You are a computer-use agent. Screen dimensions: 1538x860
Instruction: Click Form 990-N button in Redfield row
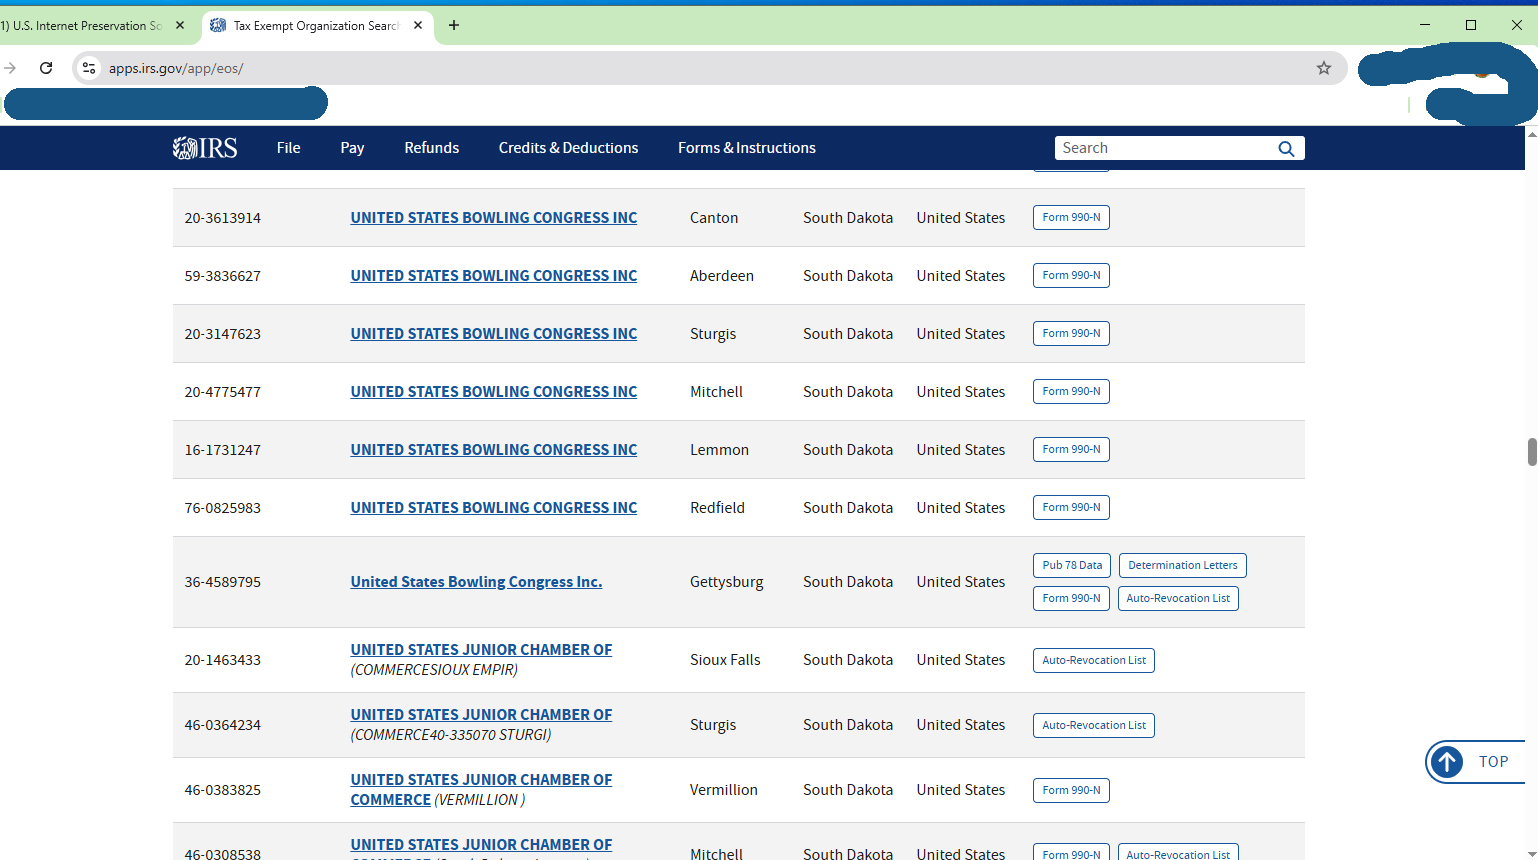(1071, 508)
